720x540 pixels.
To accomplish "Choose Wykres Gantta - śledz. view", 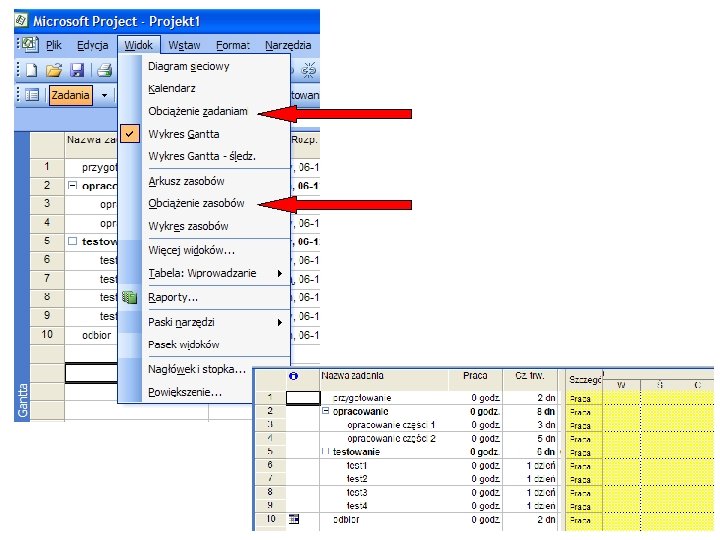I will pos(202,156).
